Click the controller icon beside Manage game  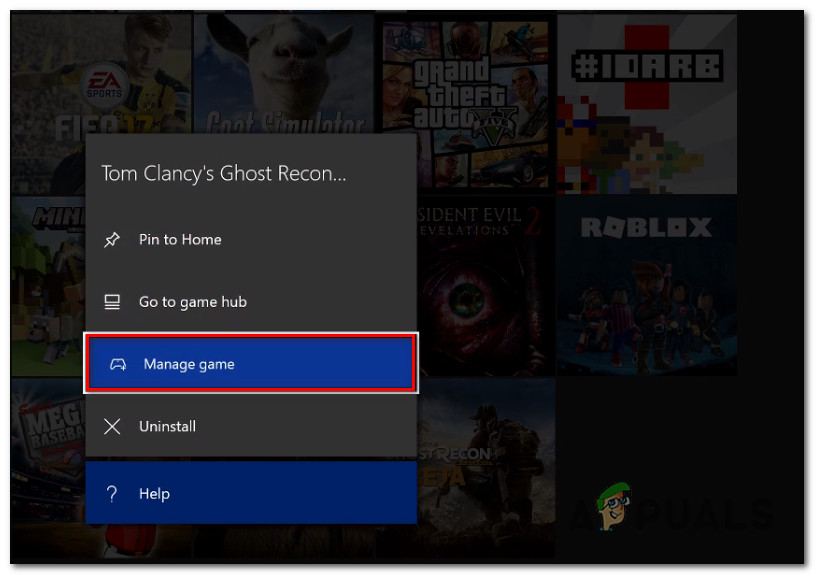[x=118, y=364]
